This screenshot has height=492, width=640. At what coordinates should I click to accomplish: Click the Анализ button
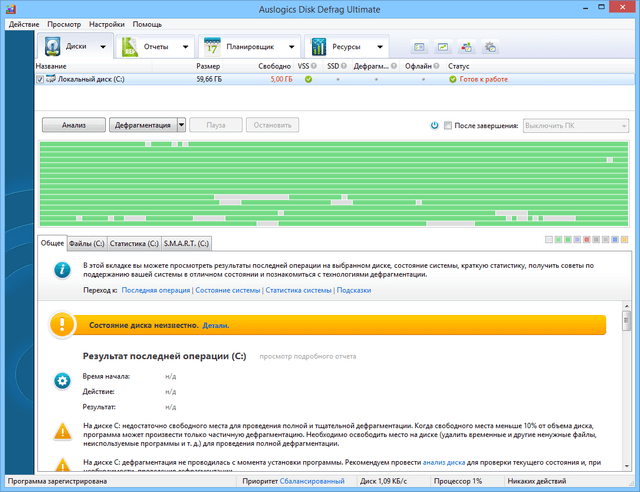(x=73, y=125)
